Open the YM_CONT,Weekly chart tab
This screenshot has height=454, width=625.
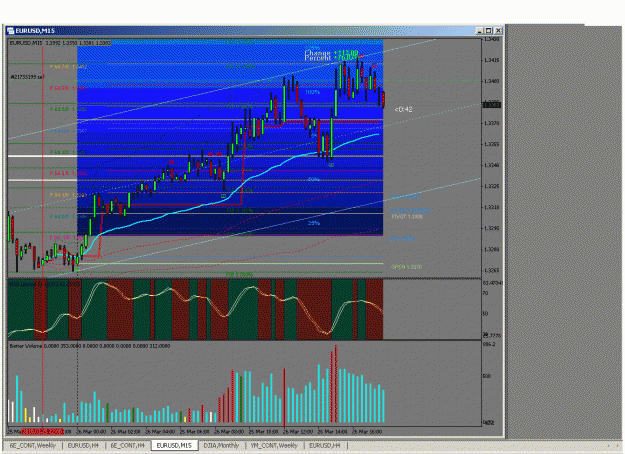tap(274, 445)
